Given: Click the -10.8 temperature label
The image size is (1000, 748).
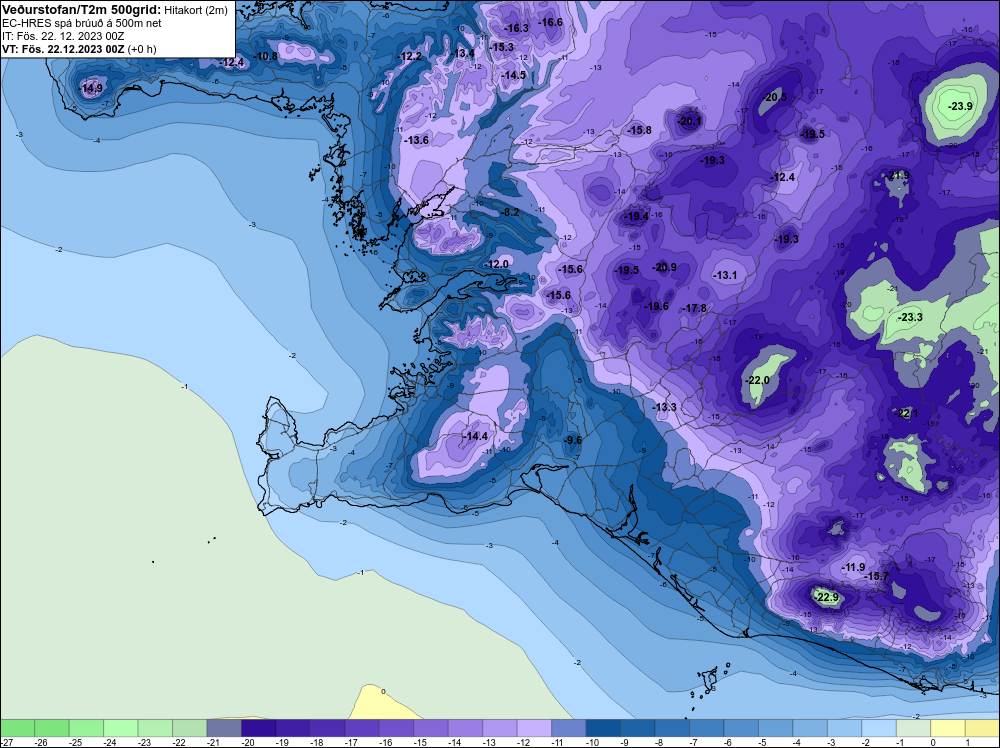Looking at the screenshot, I should pyautogui.click(x=266, y=56).
